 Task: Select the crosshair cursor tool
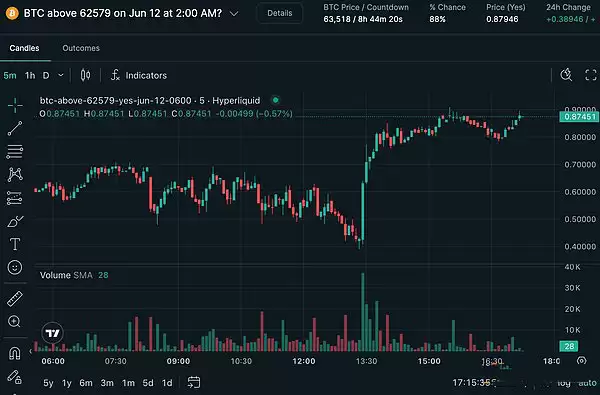tap(15, 105)
